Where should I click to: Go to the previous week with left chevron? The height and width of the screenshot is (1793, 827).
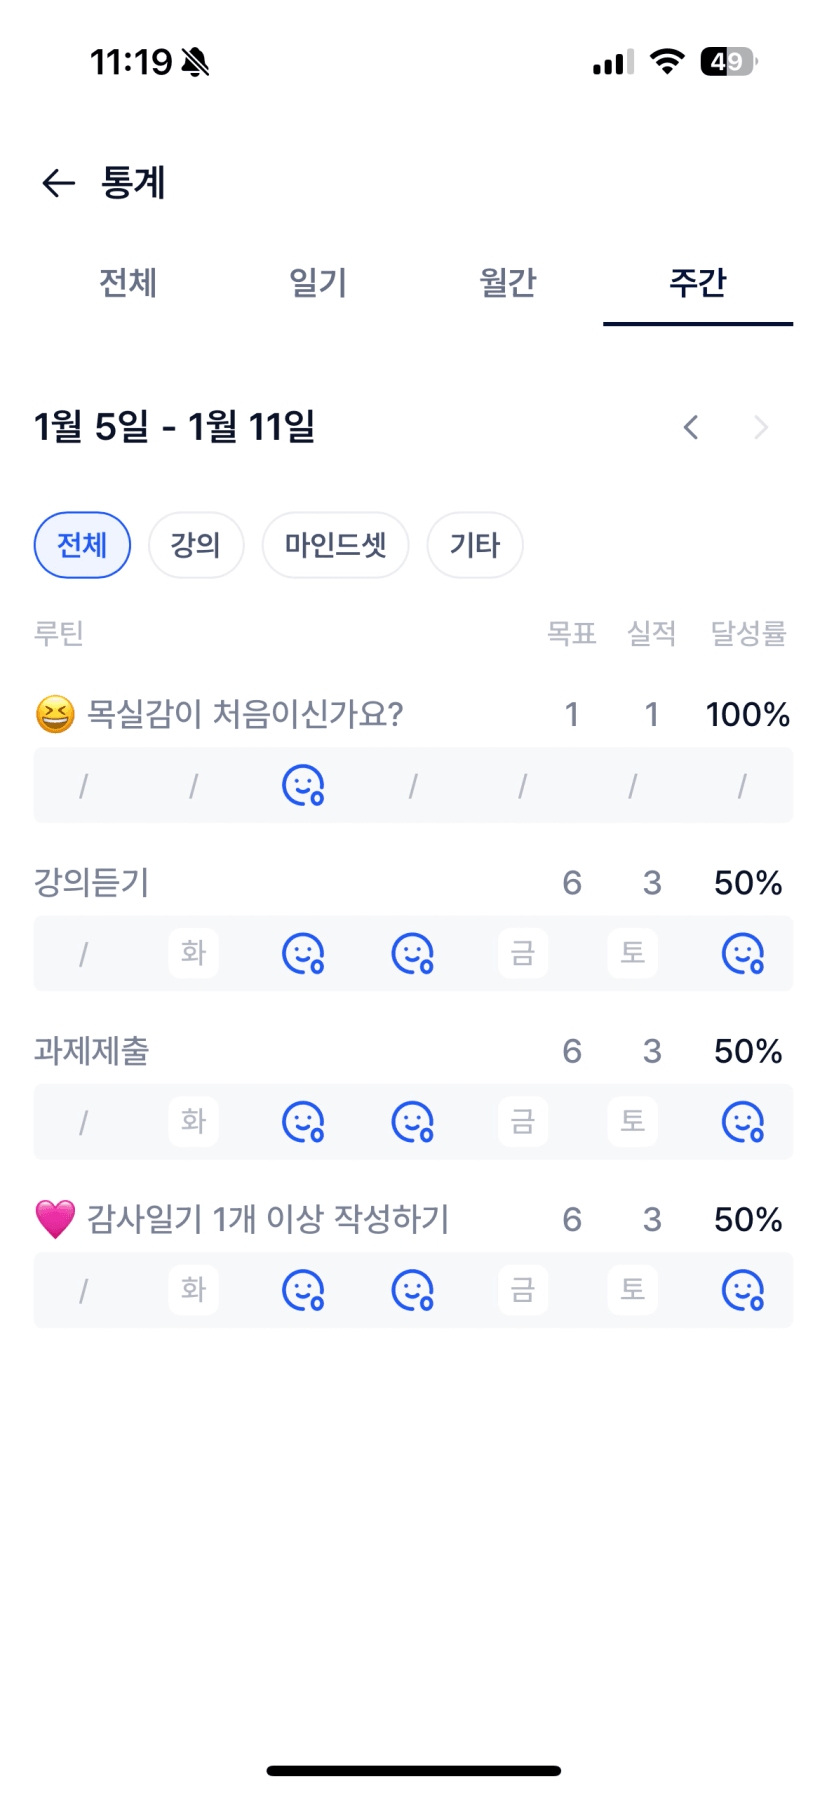pyautogui.click(x=691, y=428)
